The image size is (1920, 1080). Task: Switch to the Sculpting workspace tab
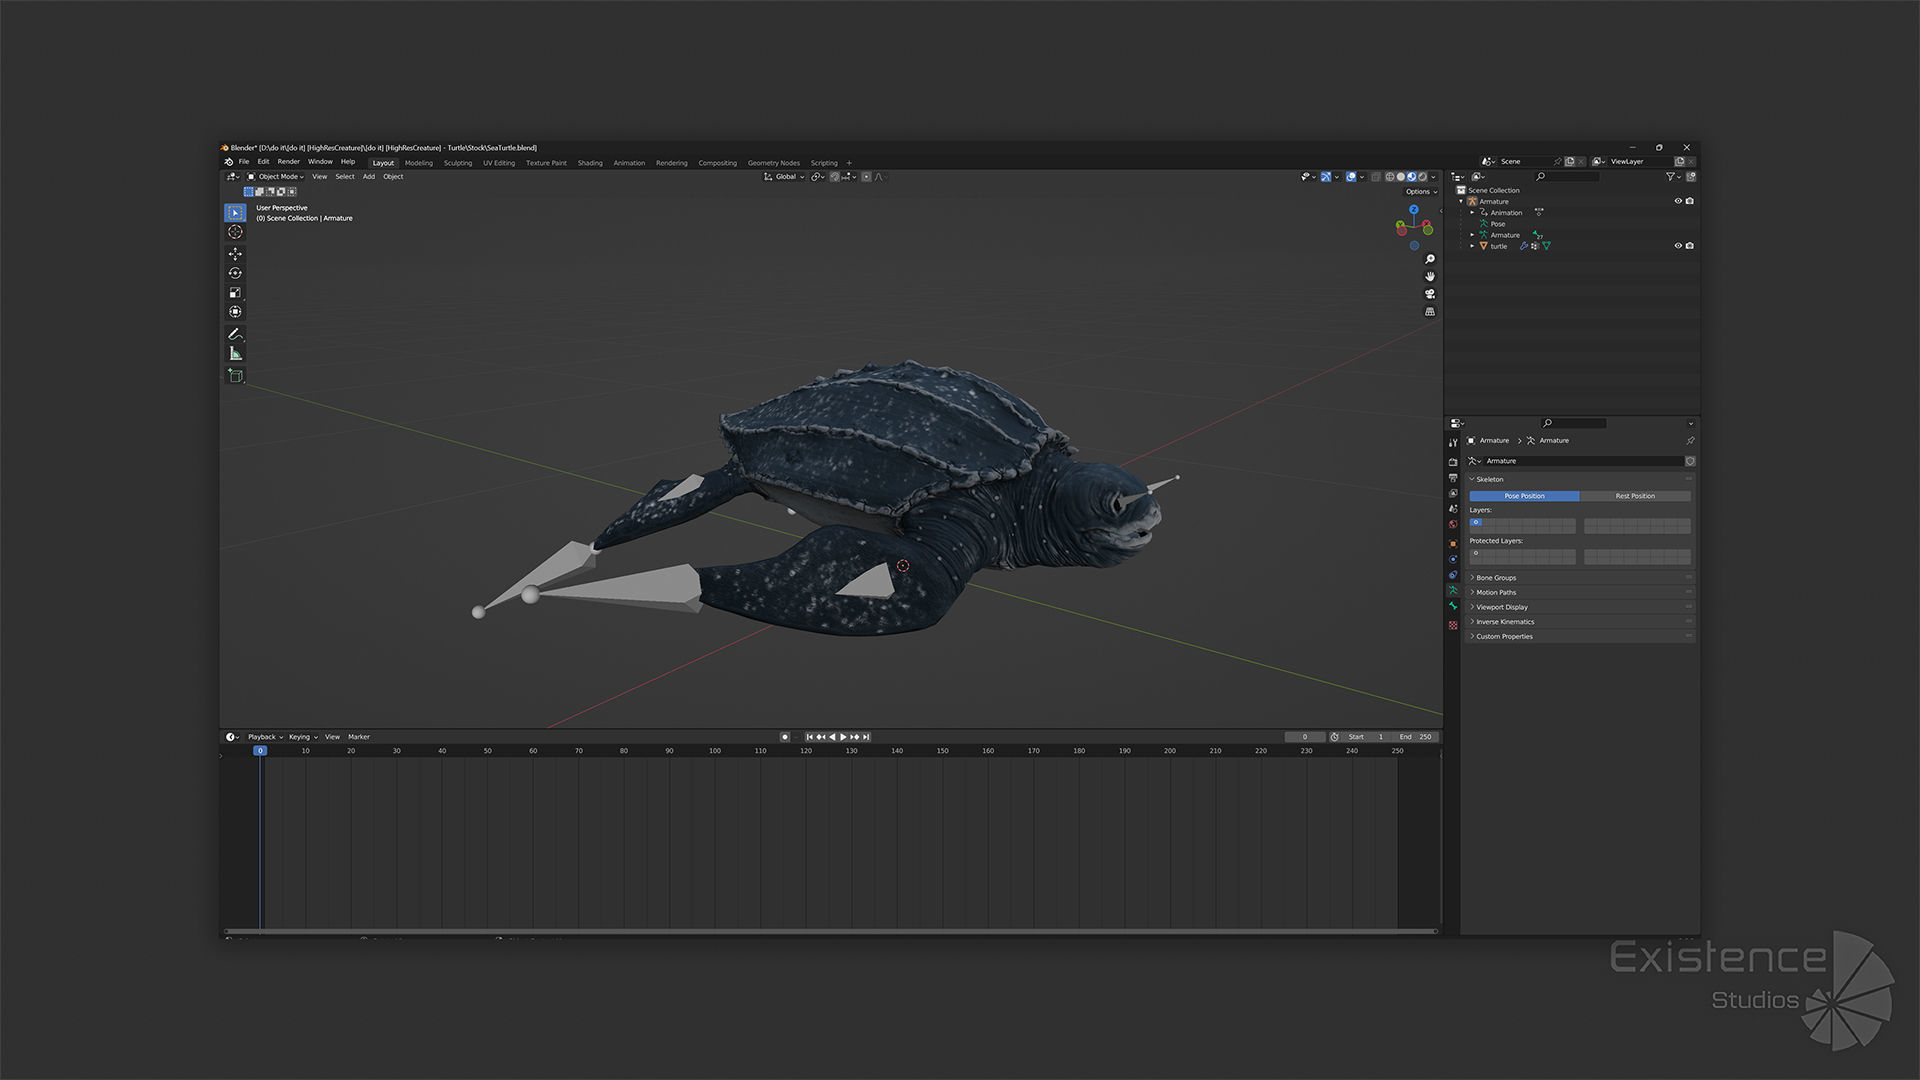click(x=457, y=163)
